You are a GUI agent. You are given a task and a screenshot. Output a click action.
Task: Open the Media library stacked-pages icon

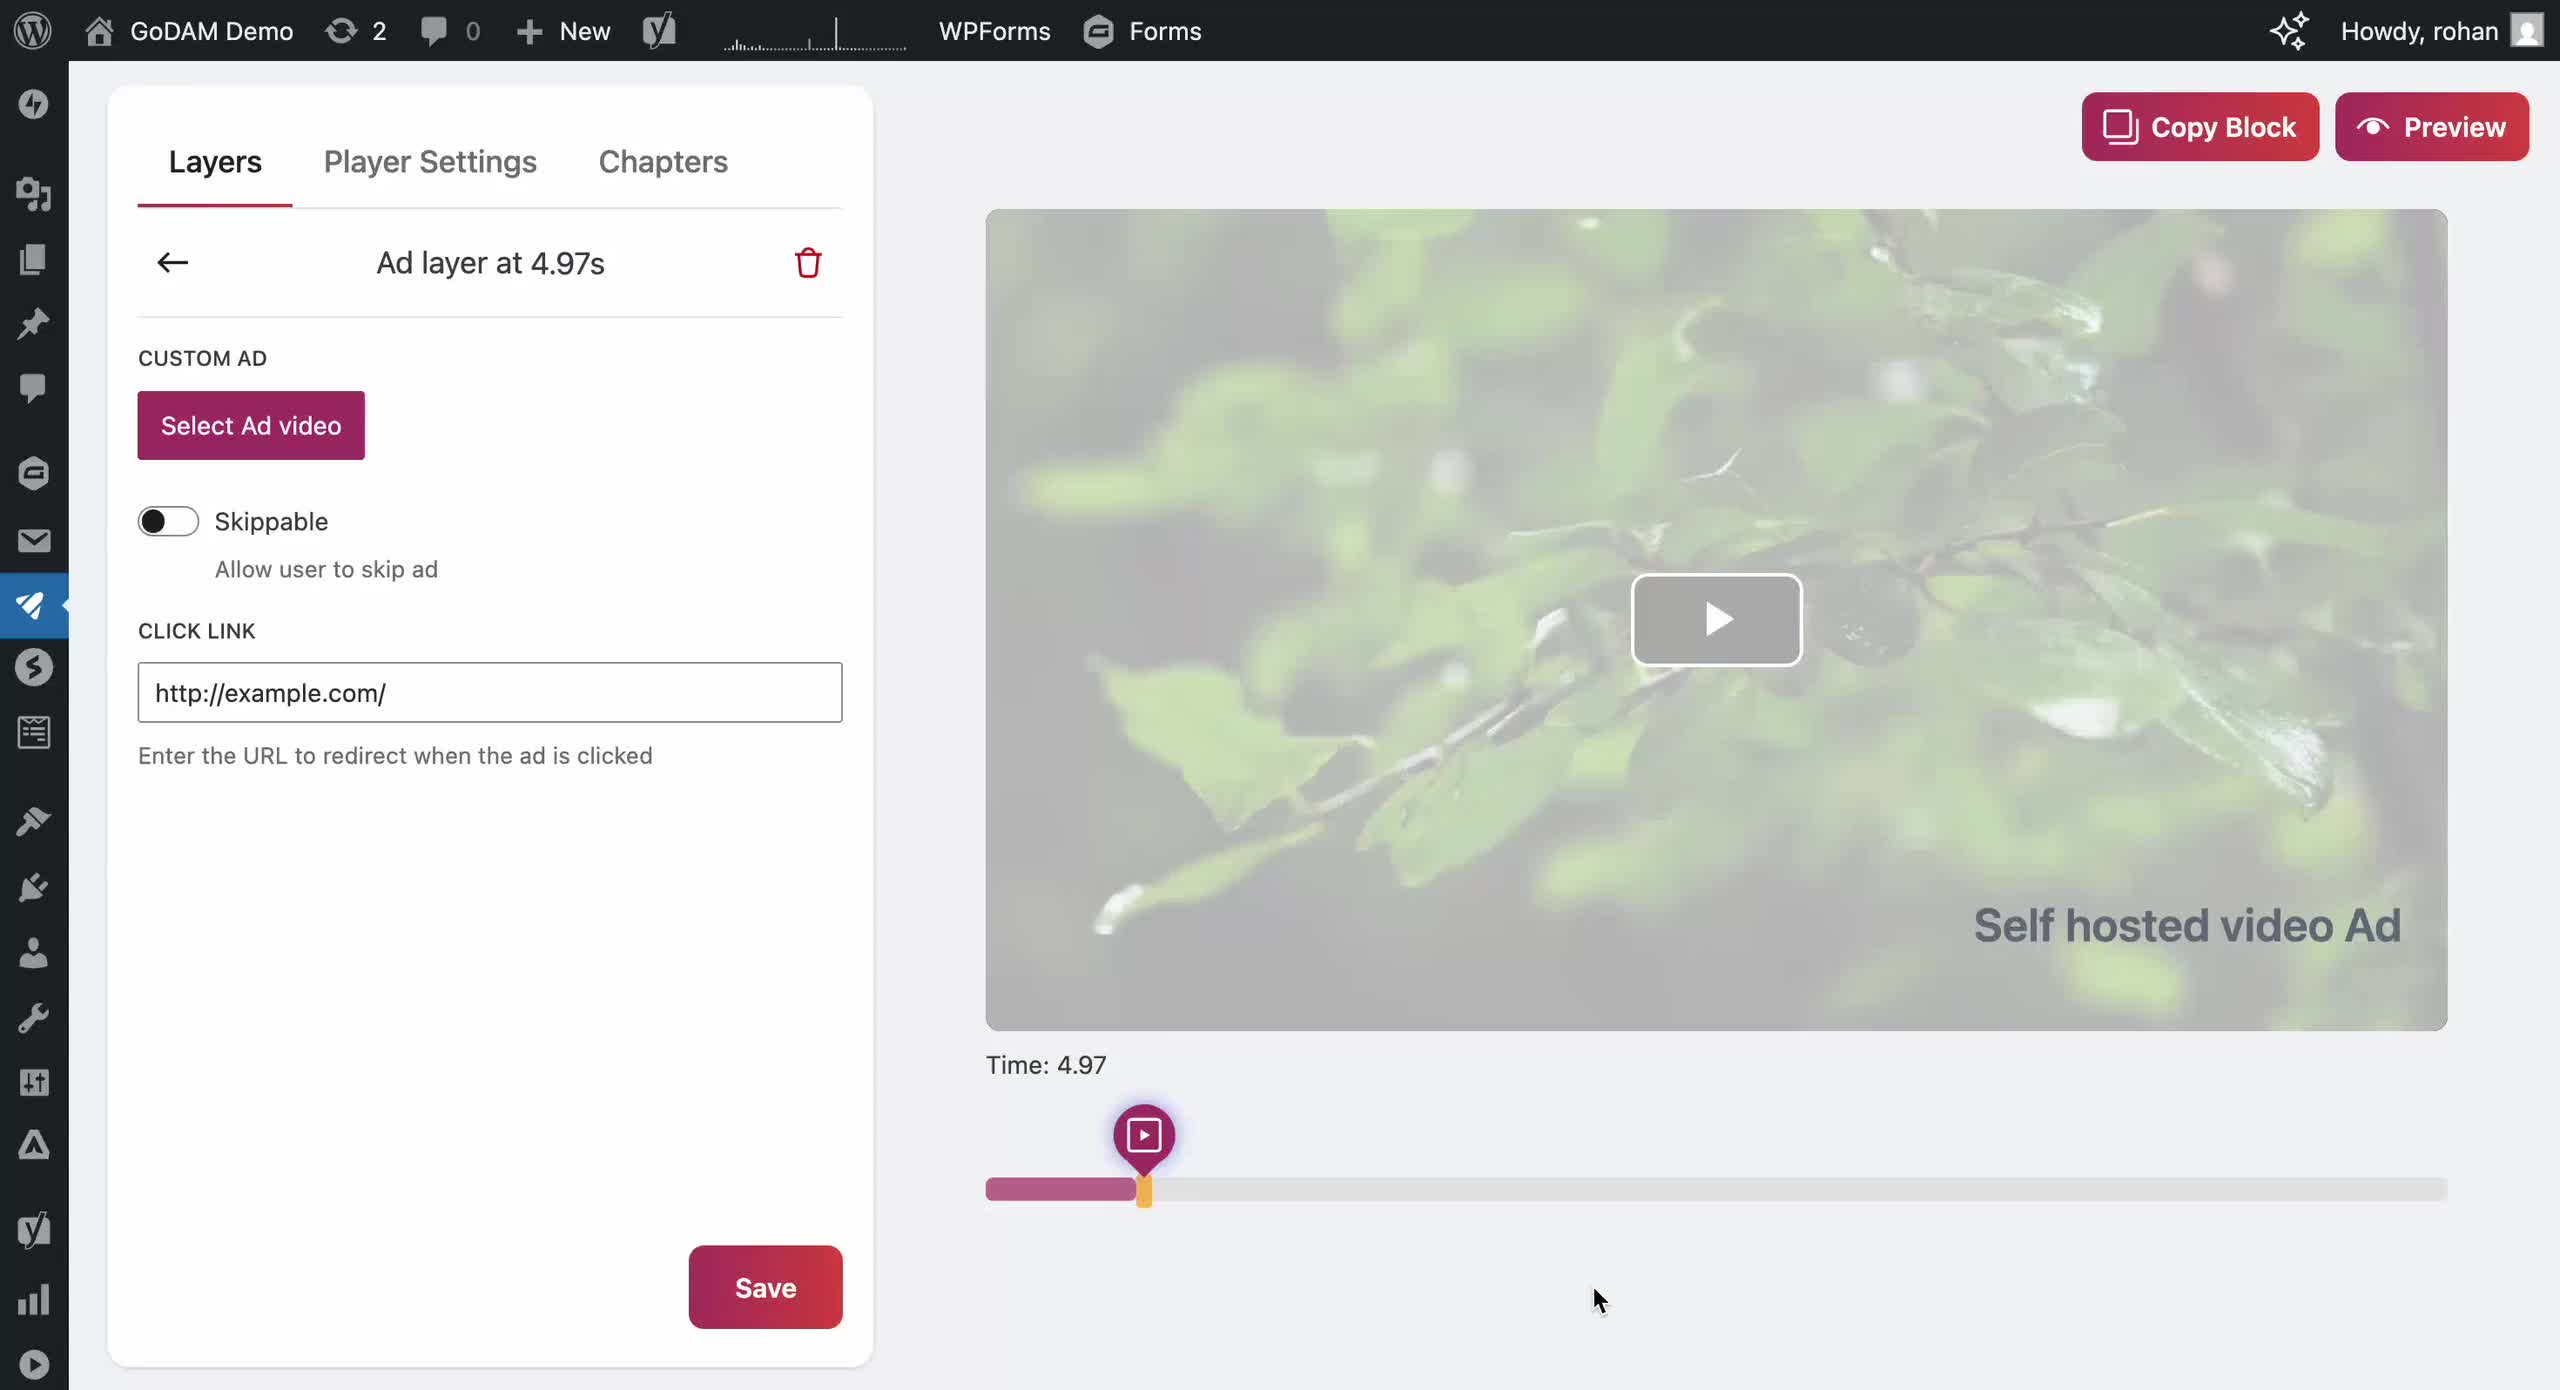point(33,259)
